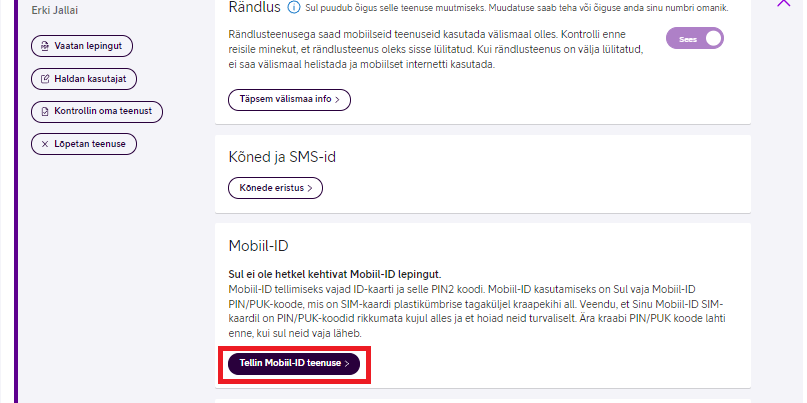Toggle the Rändlus 'Sees' switch off
The width and height of the screenshot is (807, 403).
click(x=695, y=39)
